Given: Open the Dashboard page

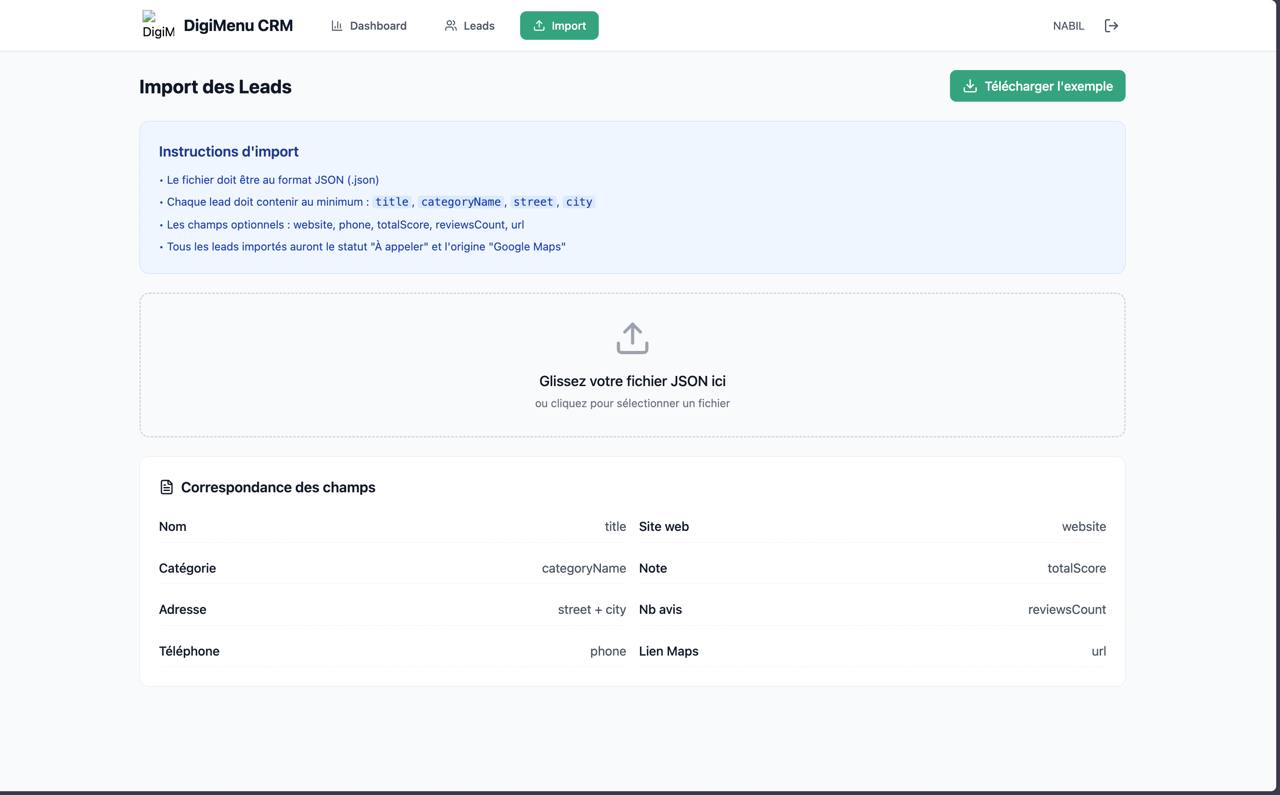Looking at the screenshot, I should pos(369,26).
